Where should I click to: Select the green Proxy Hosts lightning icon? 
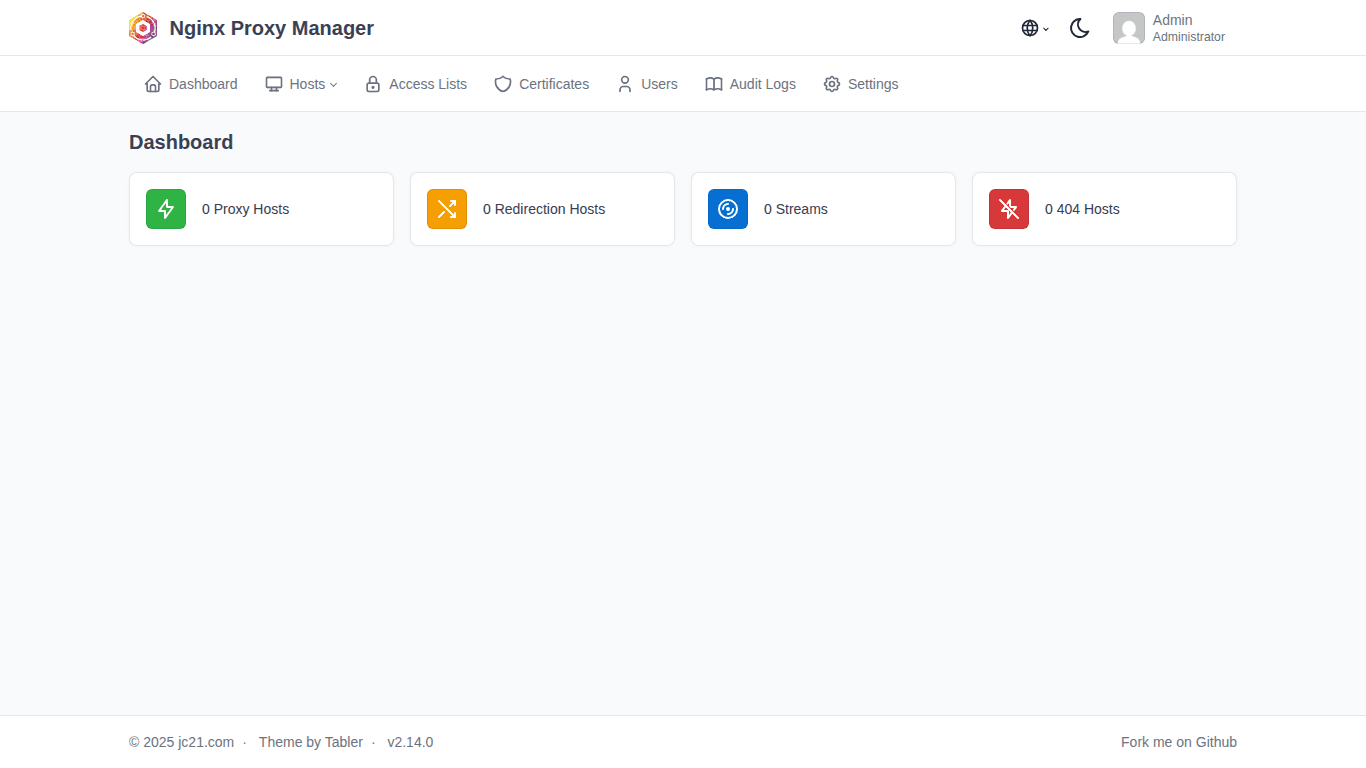165,209
